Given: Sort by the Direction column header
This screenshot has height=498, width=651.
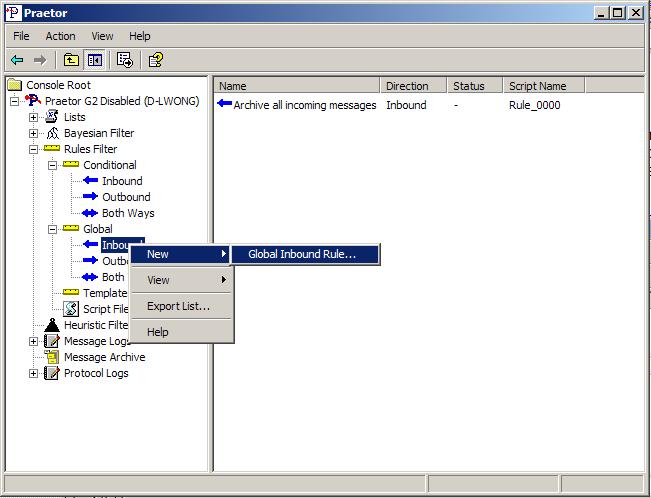Looking at the screenshot, I should pos(414,86).
